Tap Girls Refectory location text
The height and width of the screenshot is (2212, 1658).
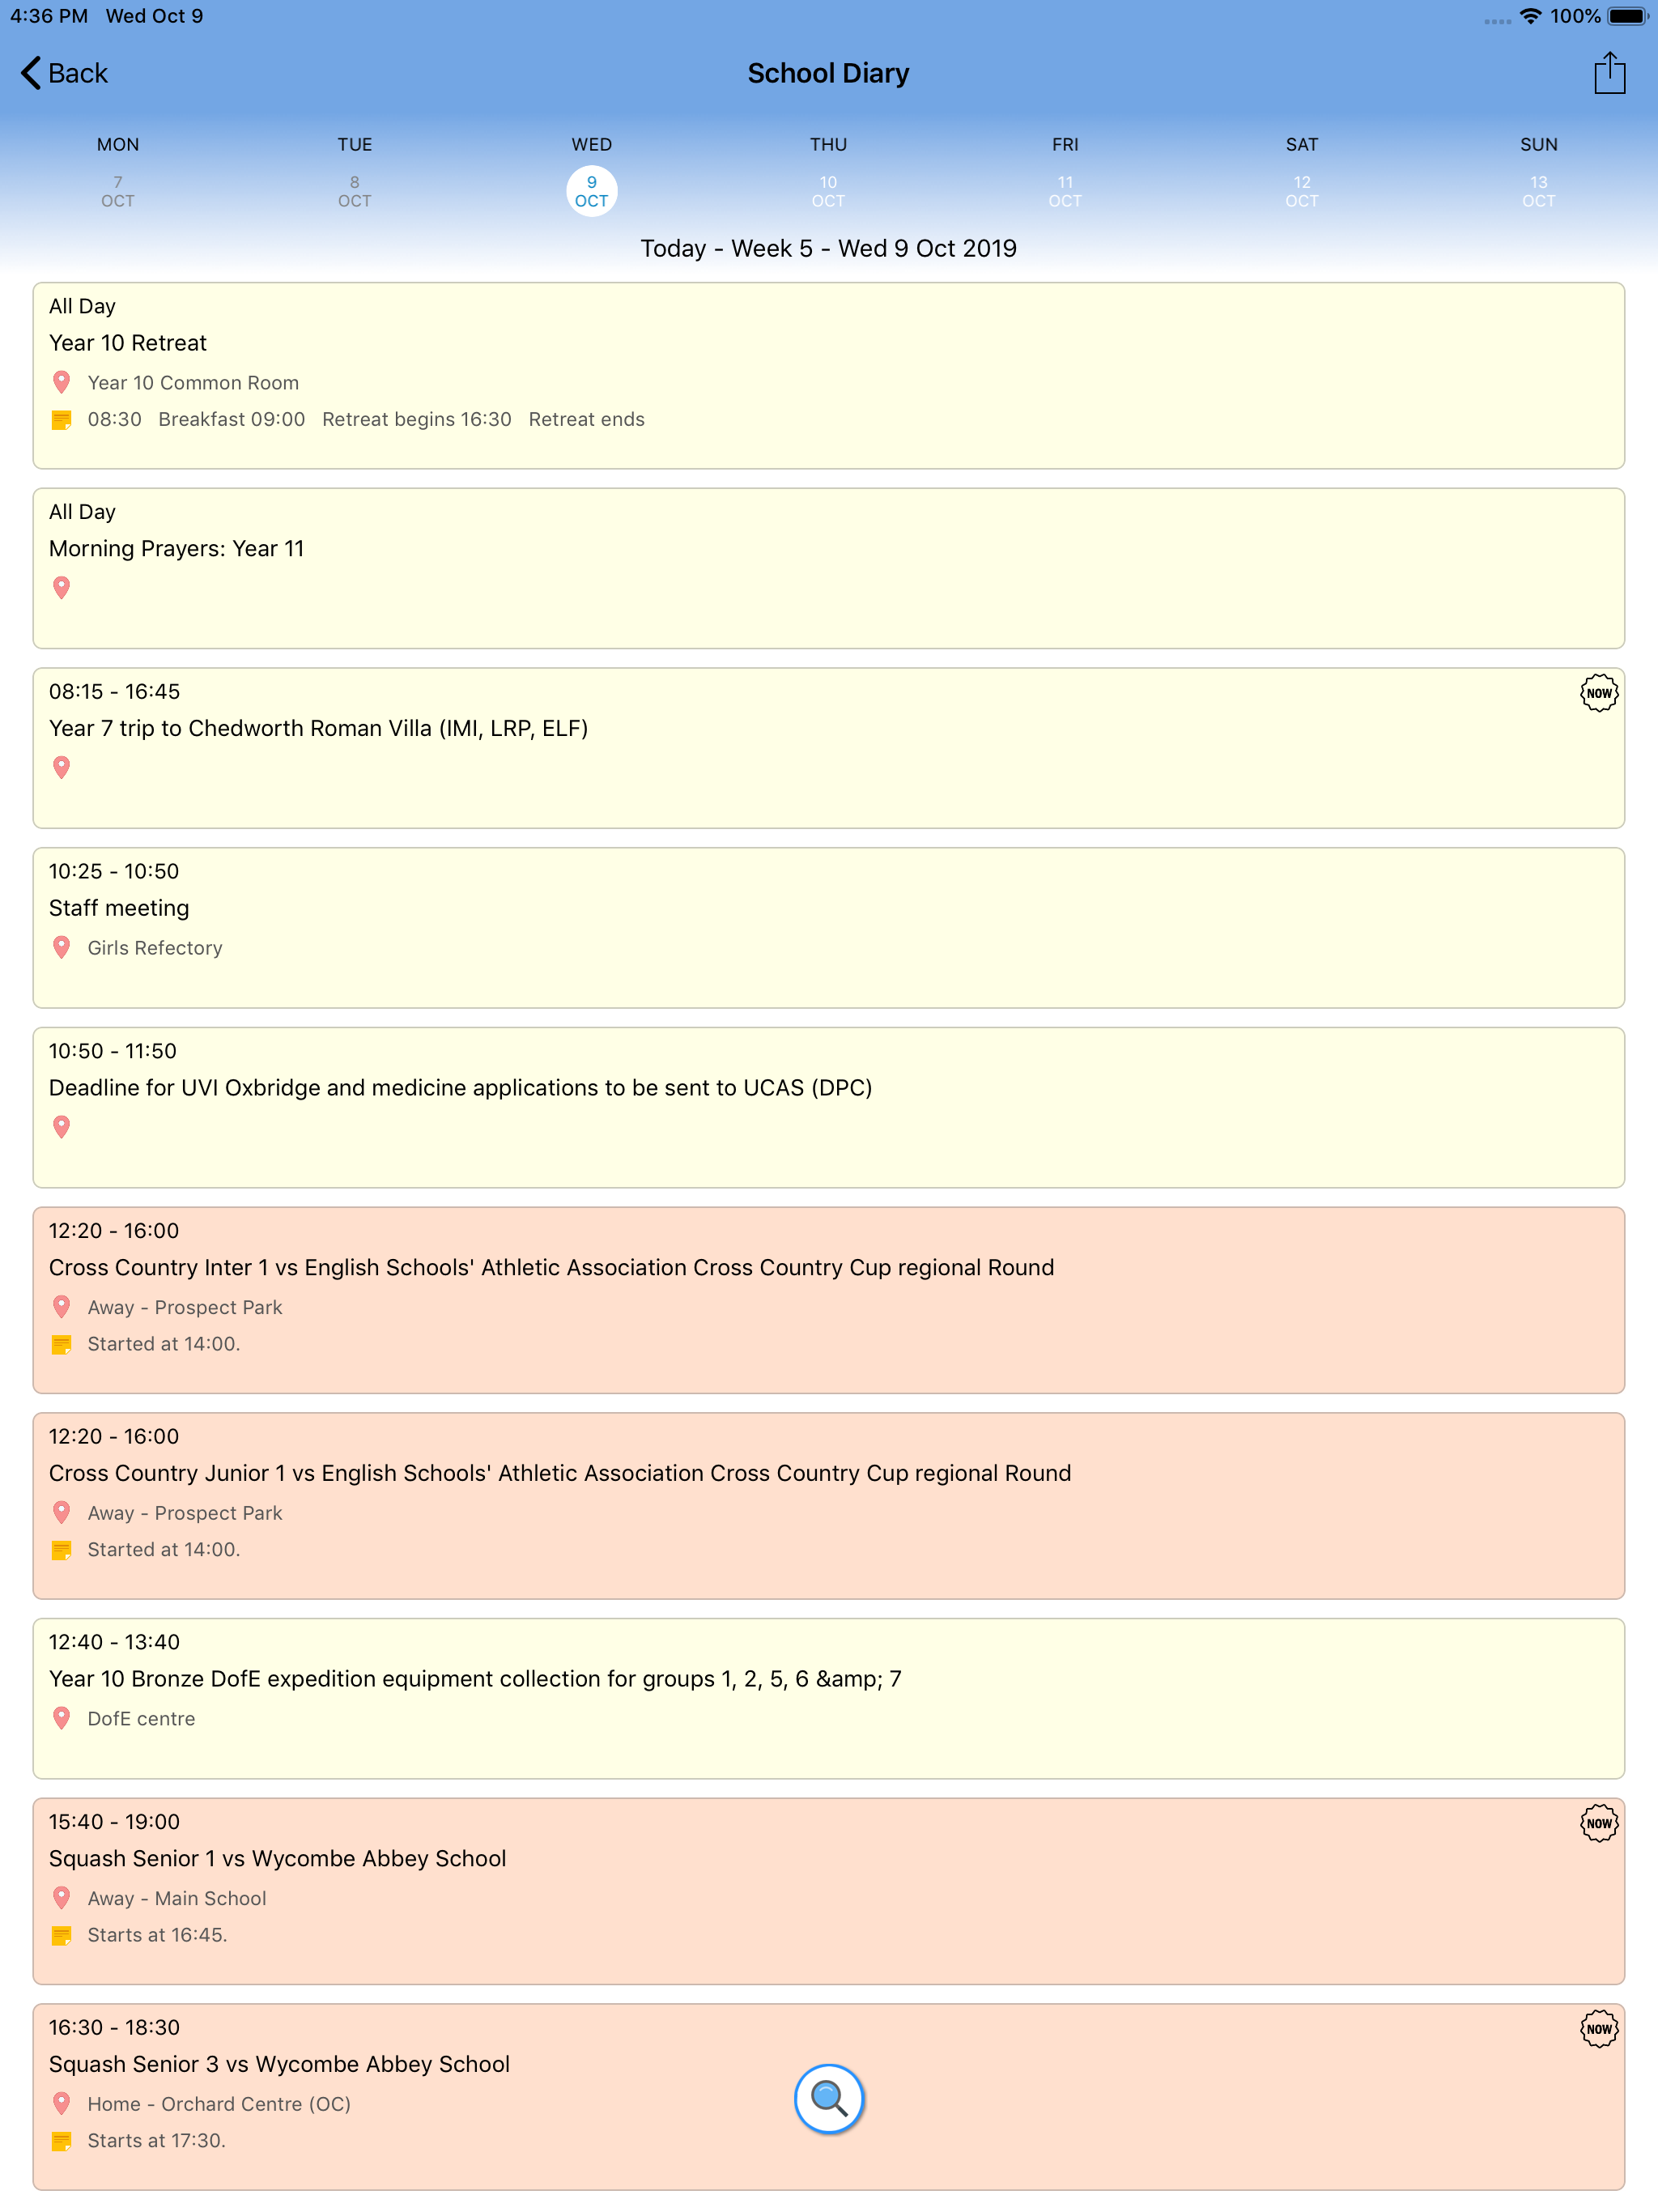155,947
